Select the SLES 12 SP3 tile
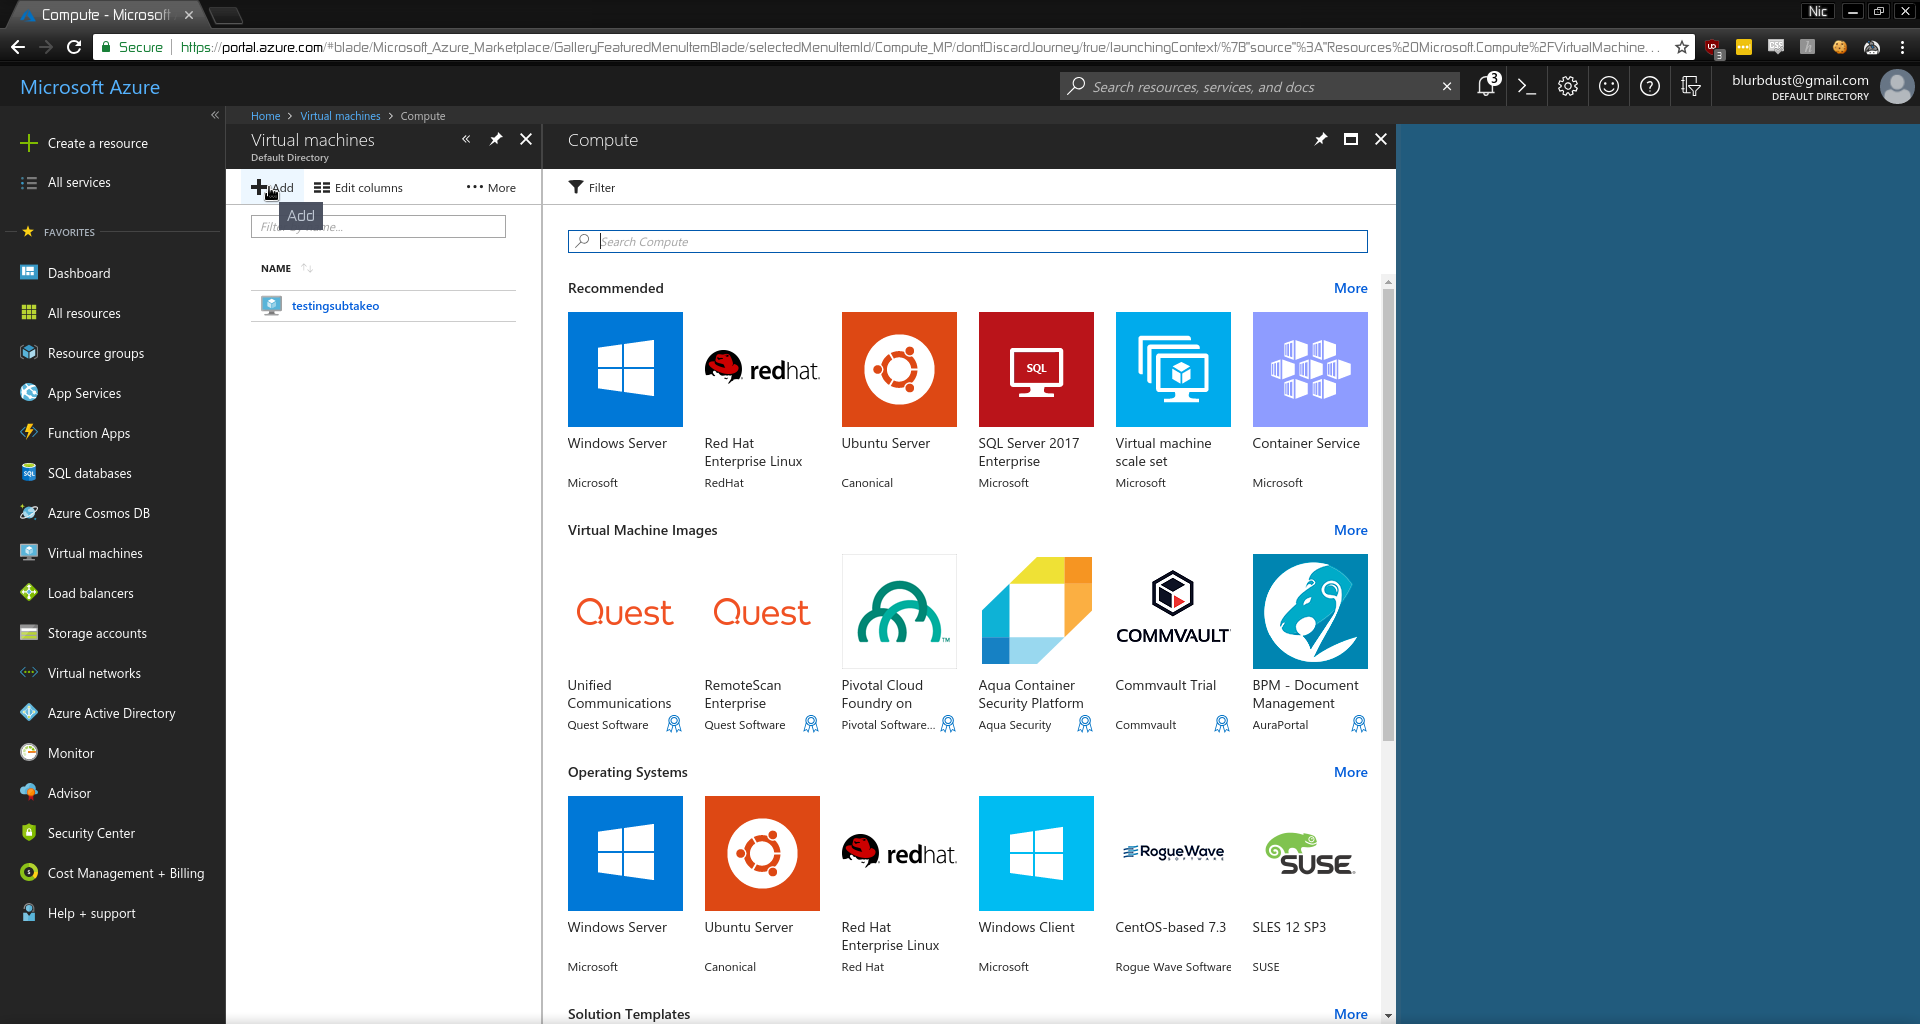 tap(1310, 885)
